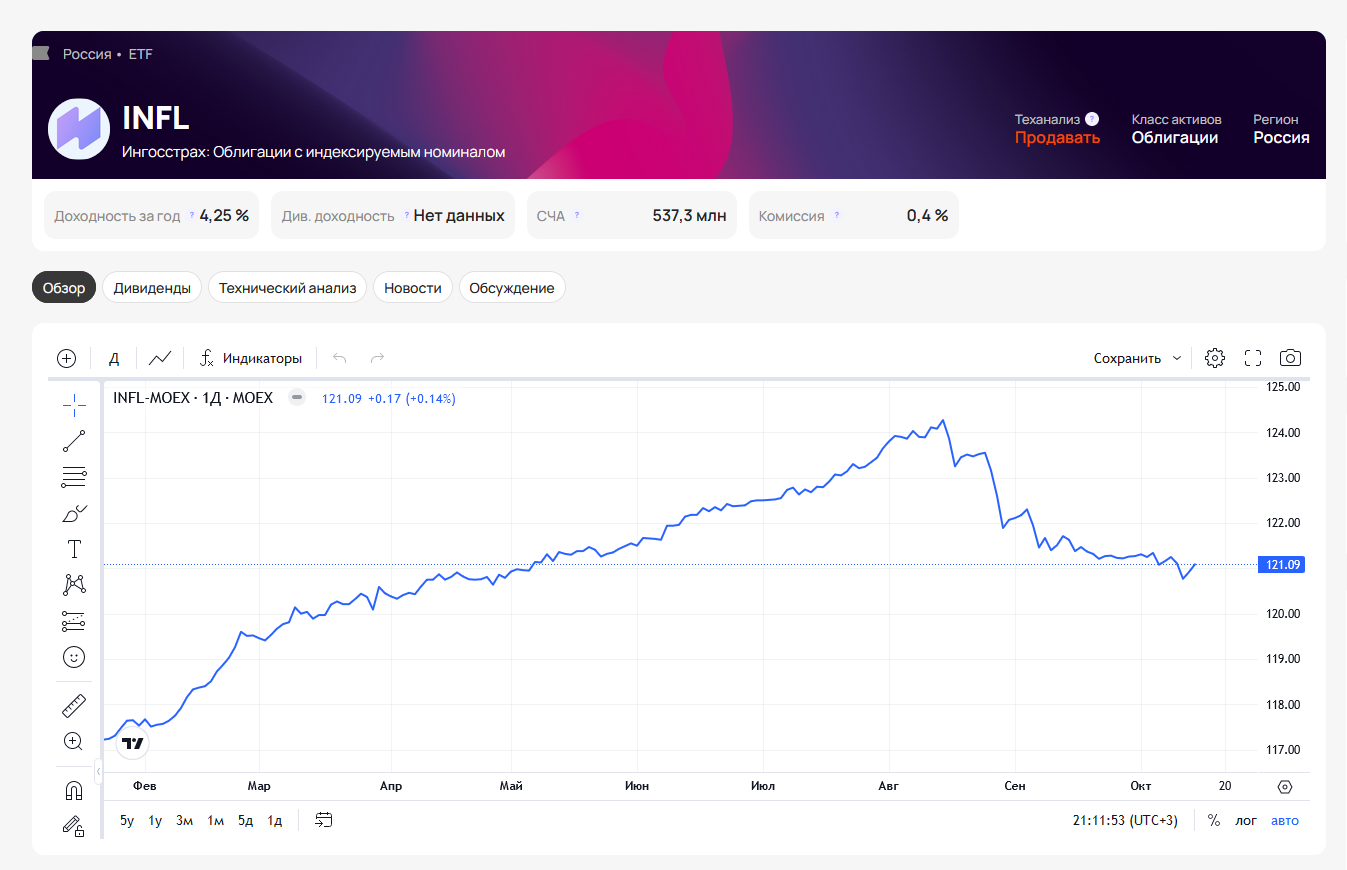The width and height of the screenshot is (1347, 870).
Task: Open the Д timeframe interval selector
Action: (x=114, y=358)
